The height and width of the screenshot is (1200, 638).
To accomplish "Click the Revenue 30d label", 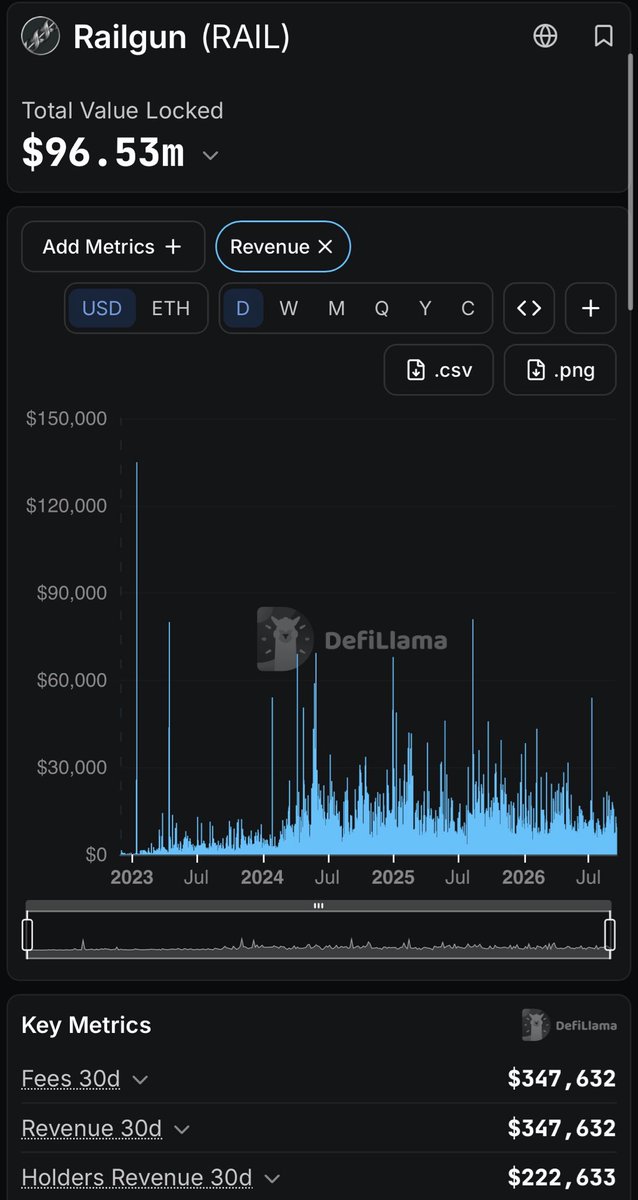I will click(92, 1129).
